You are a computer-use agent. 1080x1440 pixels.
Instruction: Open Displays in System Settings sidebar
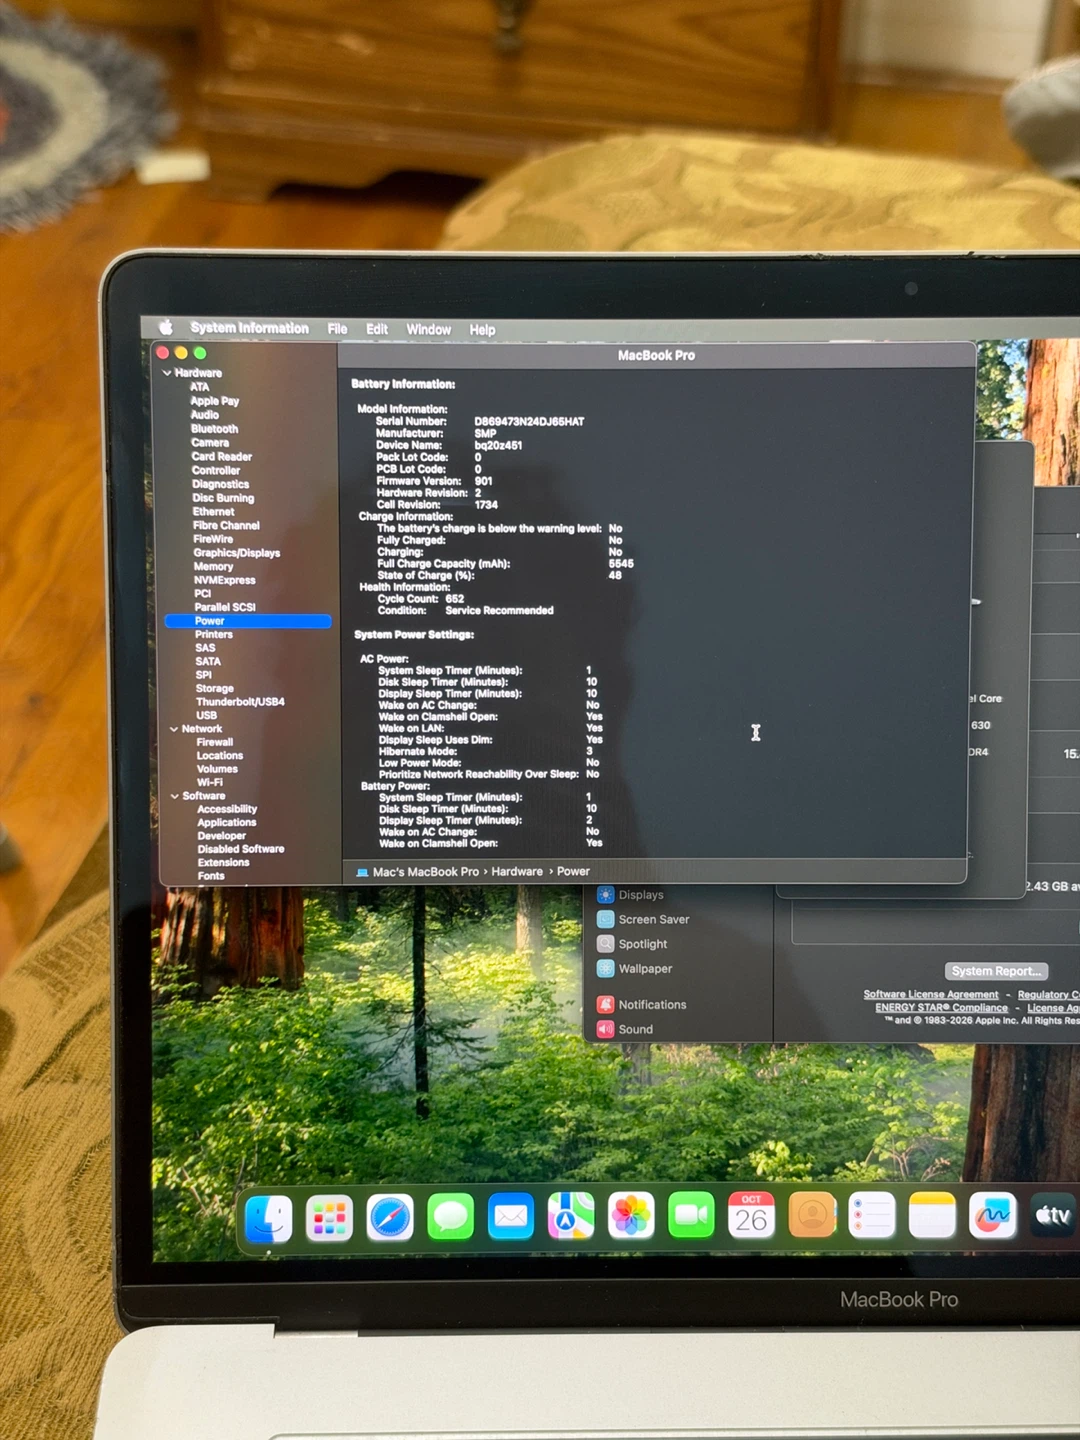point(631,895)
